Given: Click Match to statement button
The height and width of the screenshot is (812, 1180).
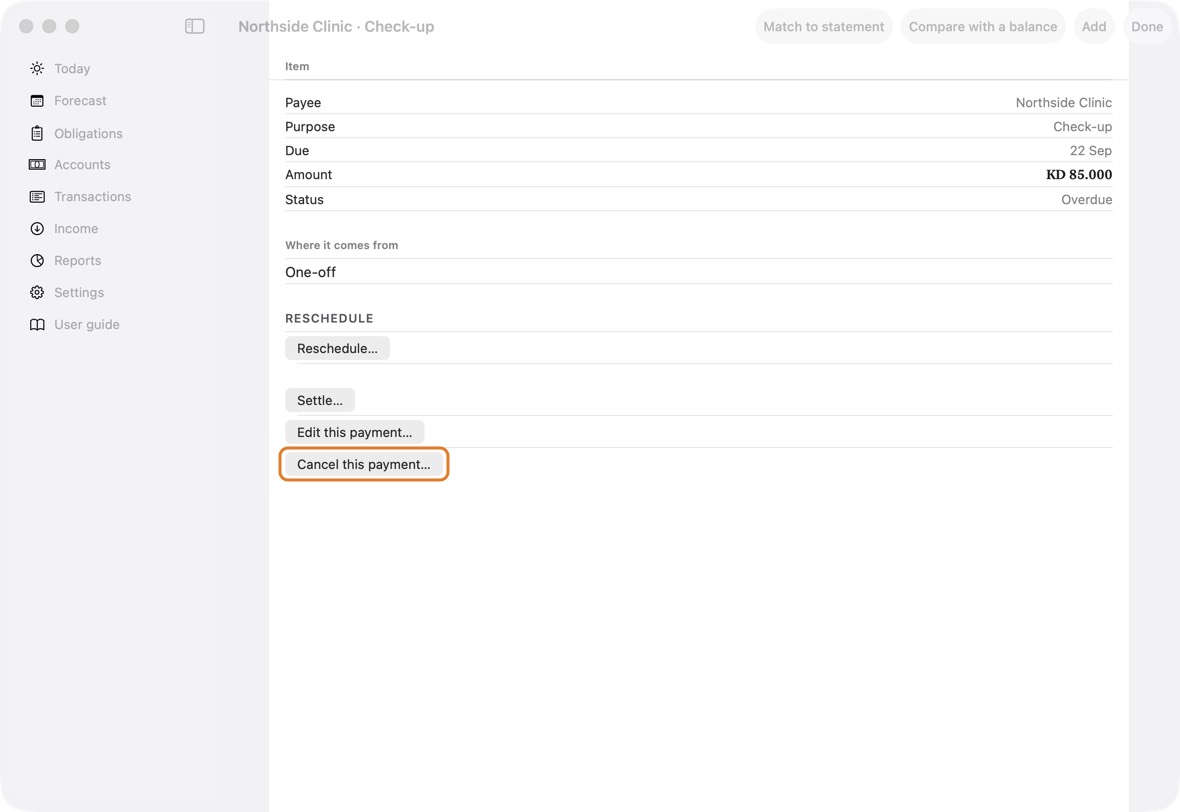Looking at the screenshot, I should click(824, 26).
